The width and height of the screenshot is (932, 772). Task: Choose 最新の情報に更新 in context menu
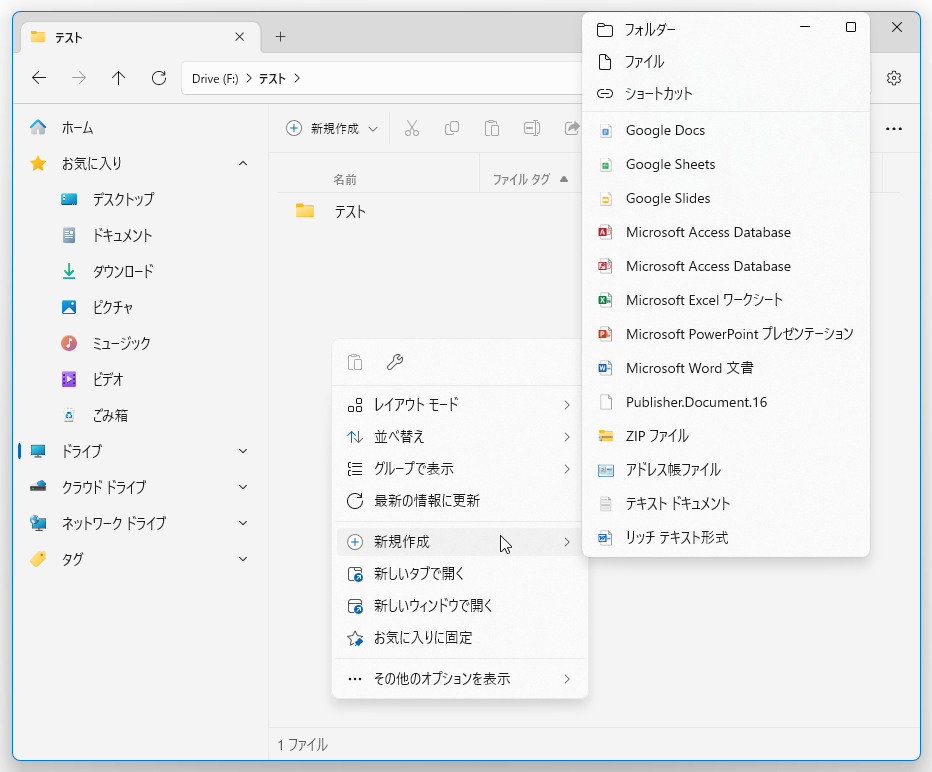click(460, 501)
